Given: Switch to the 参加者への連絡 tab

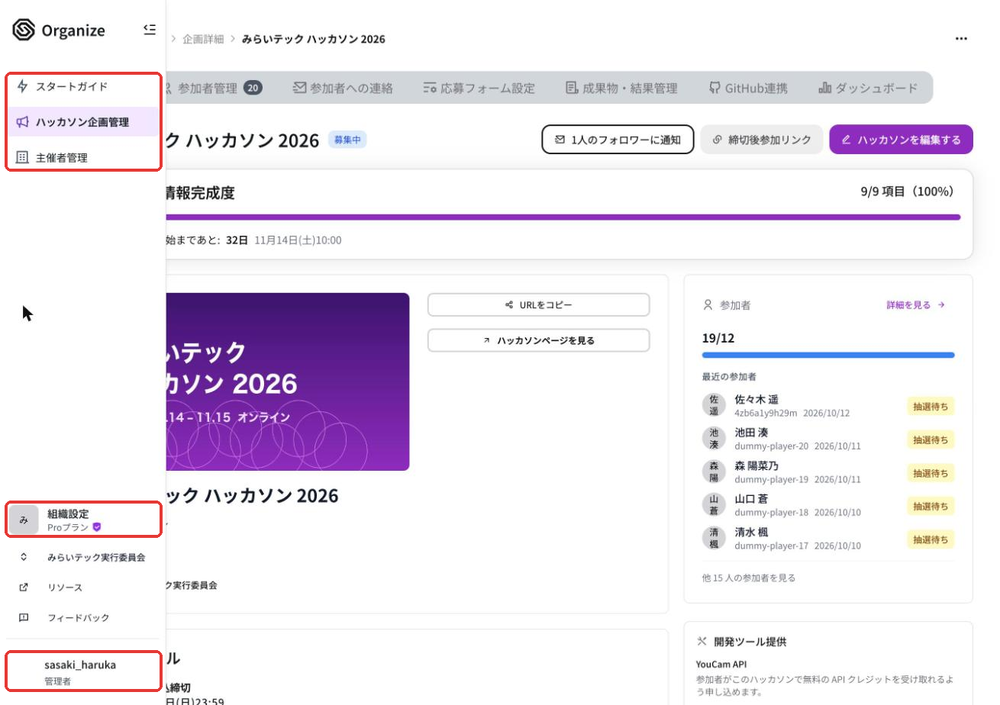Looking at the screenshot, I should pyautogui.click(x=343, y=88).
